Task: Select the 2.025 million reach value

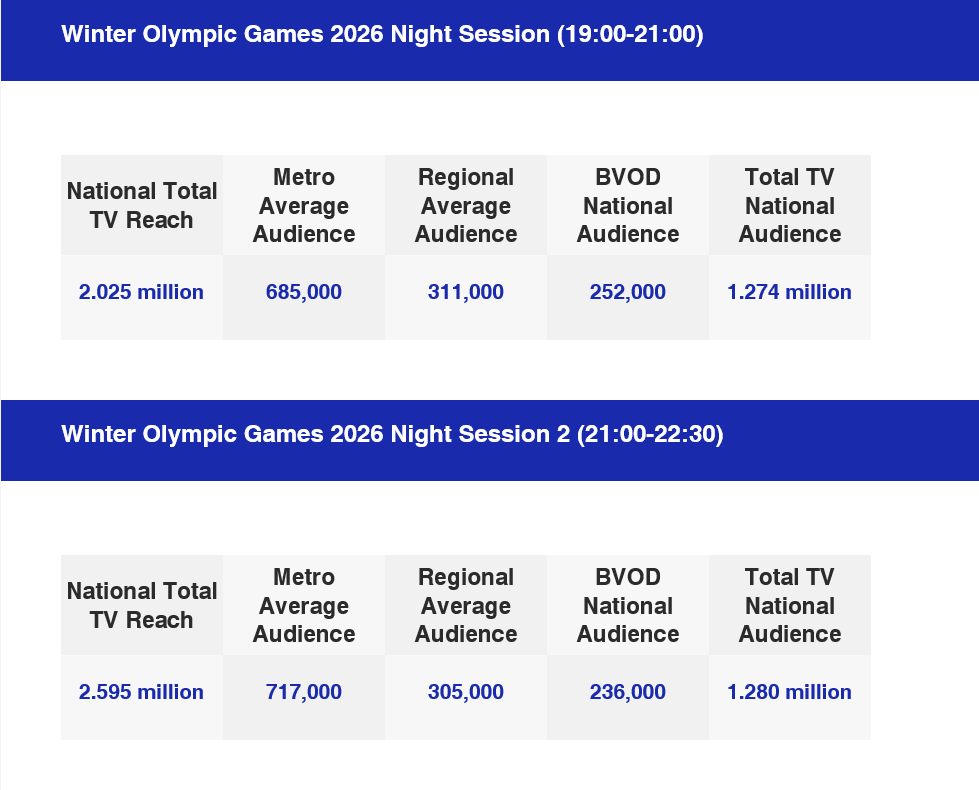Action: click(x=141, y=293)
